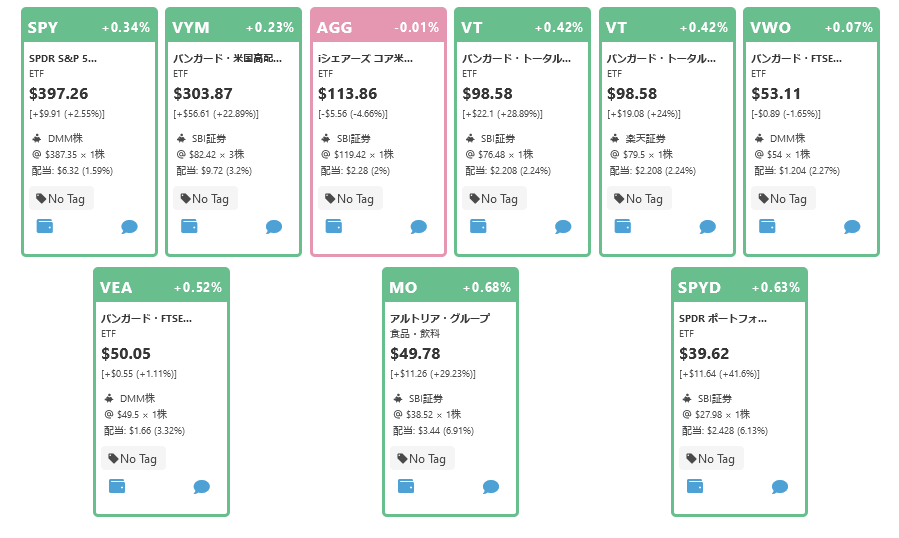Open comments on the VYM card
This screenshot has height=538, width=899.
coord(274,227)
